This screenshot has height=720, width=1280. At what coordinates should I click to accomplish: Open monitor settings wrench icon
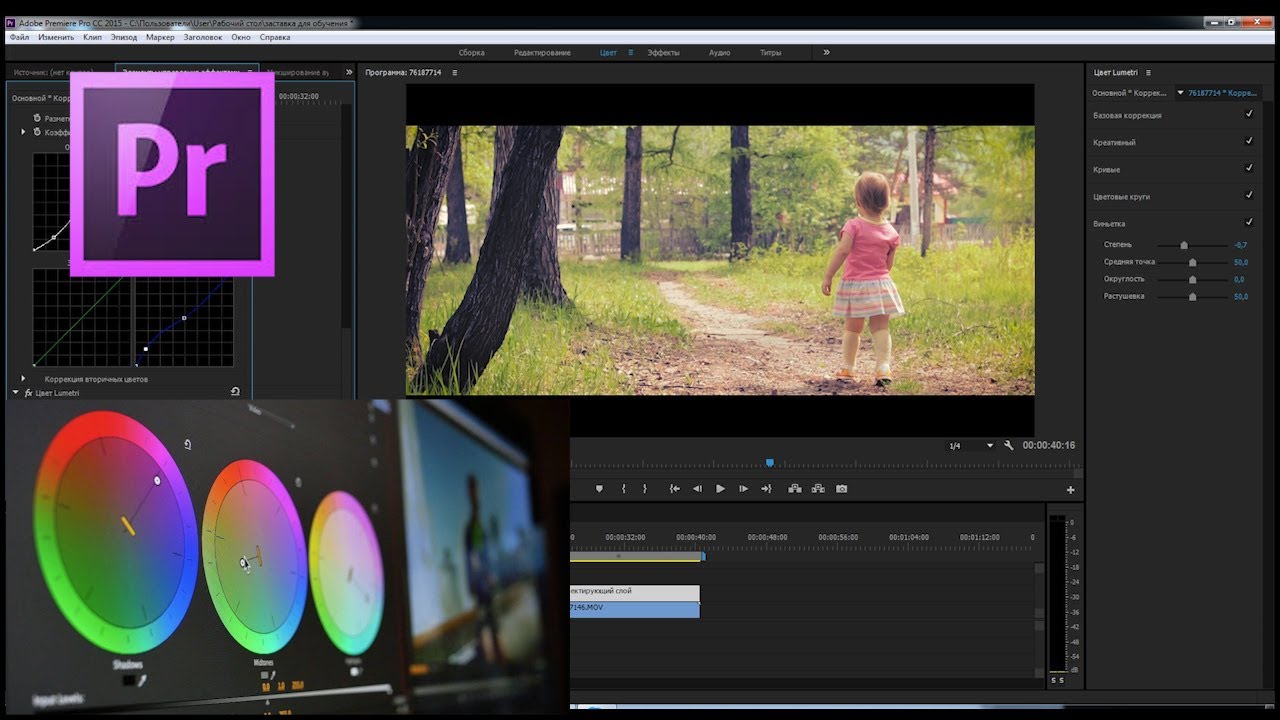pos(1009,445)
